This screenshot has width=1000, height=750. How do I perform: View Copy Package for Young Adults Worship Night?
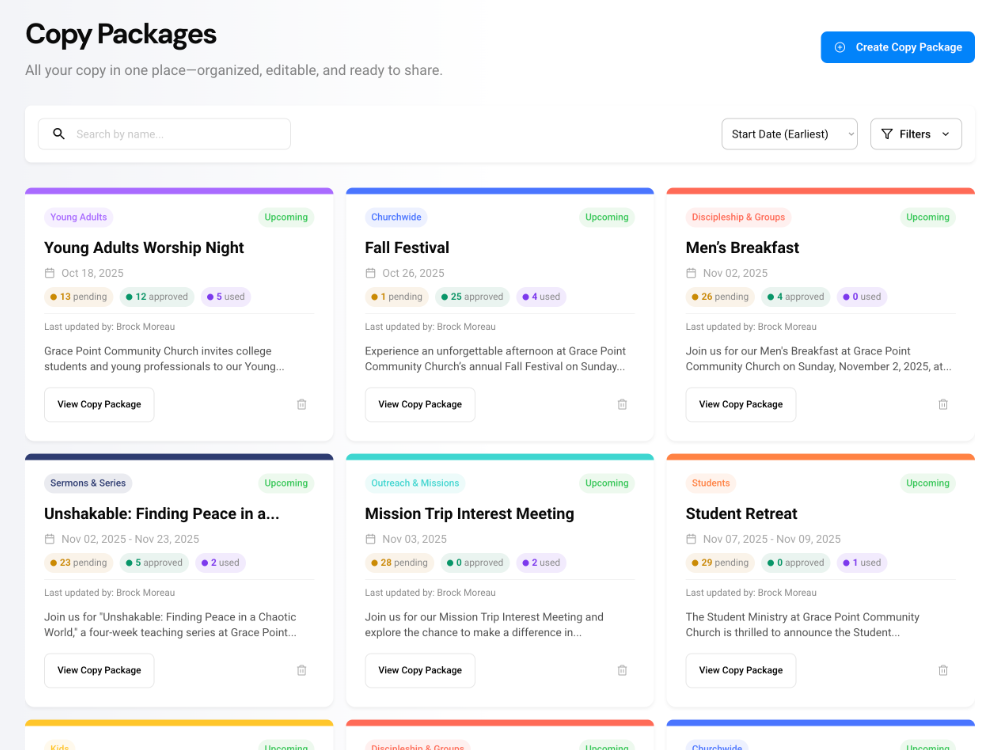[99, 404]
